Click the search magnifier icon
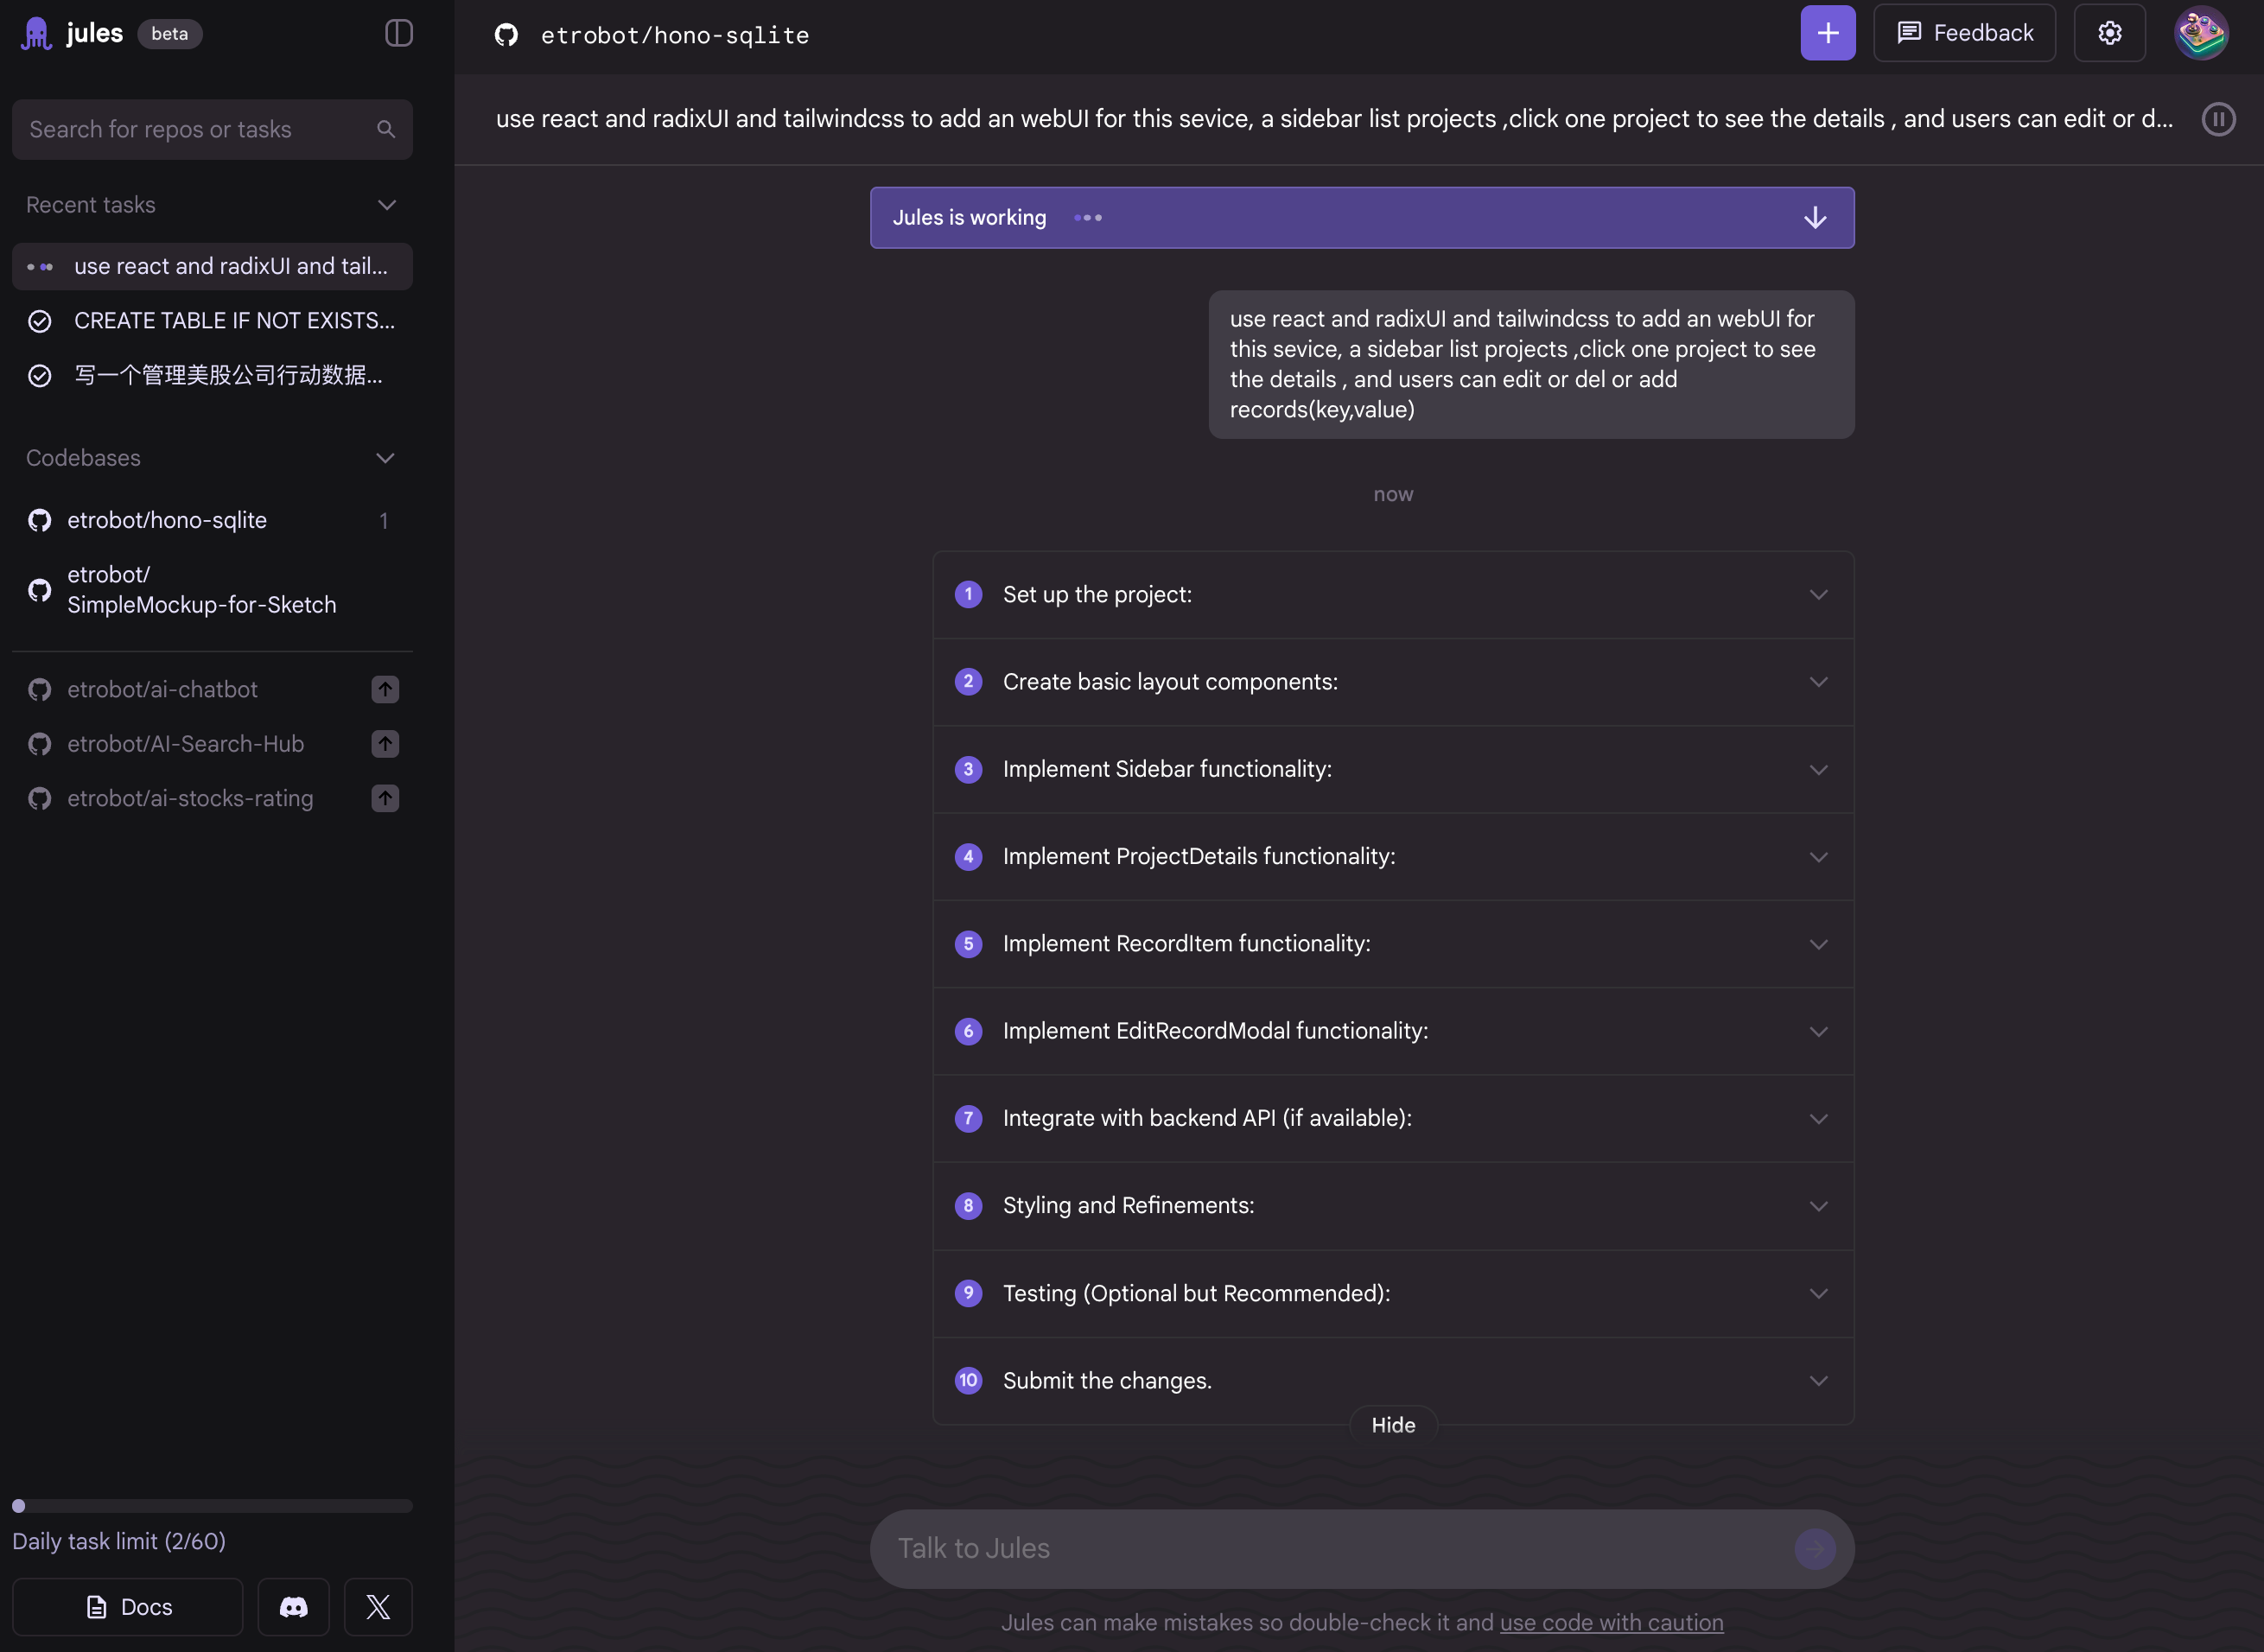Image resolution: width=2264 pixels, height=1652 pixels. tap(386, 129)
